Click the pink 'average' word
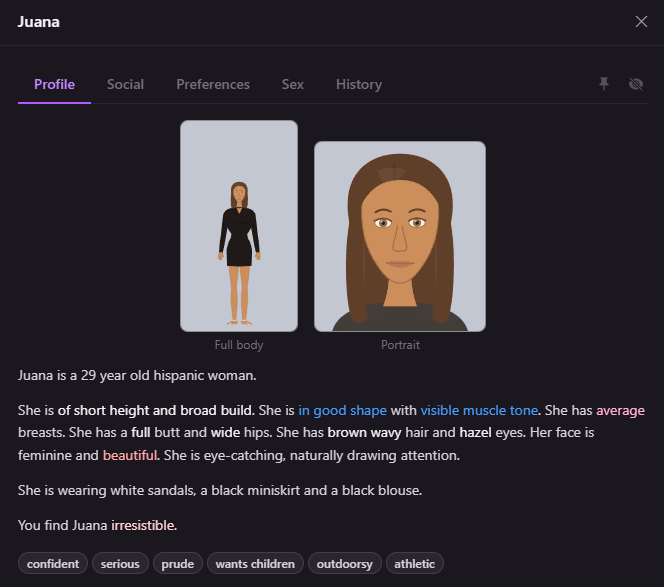This screenshot has width=664, height=587. click(x=620, y=410)
